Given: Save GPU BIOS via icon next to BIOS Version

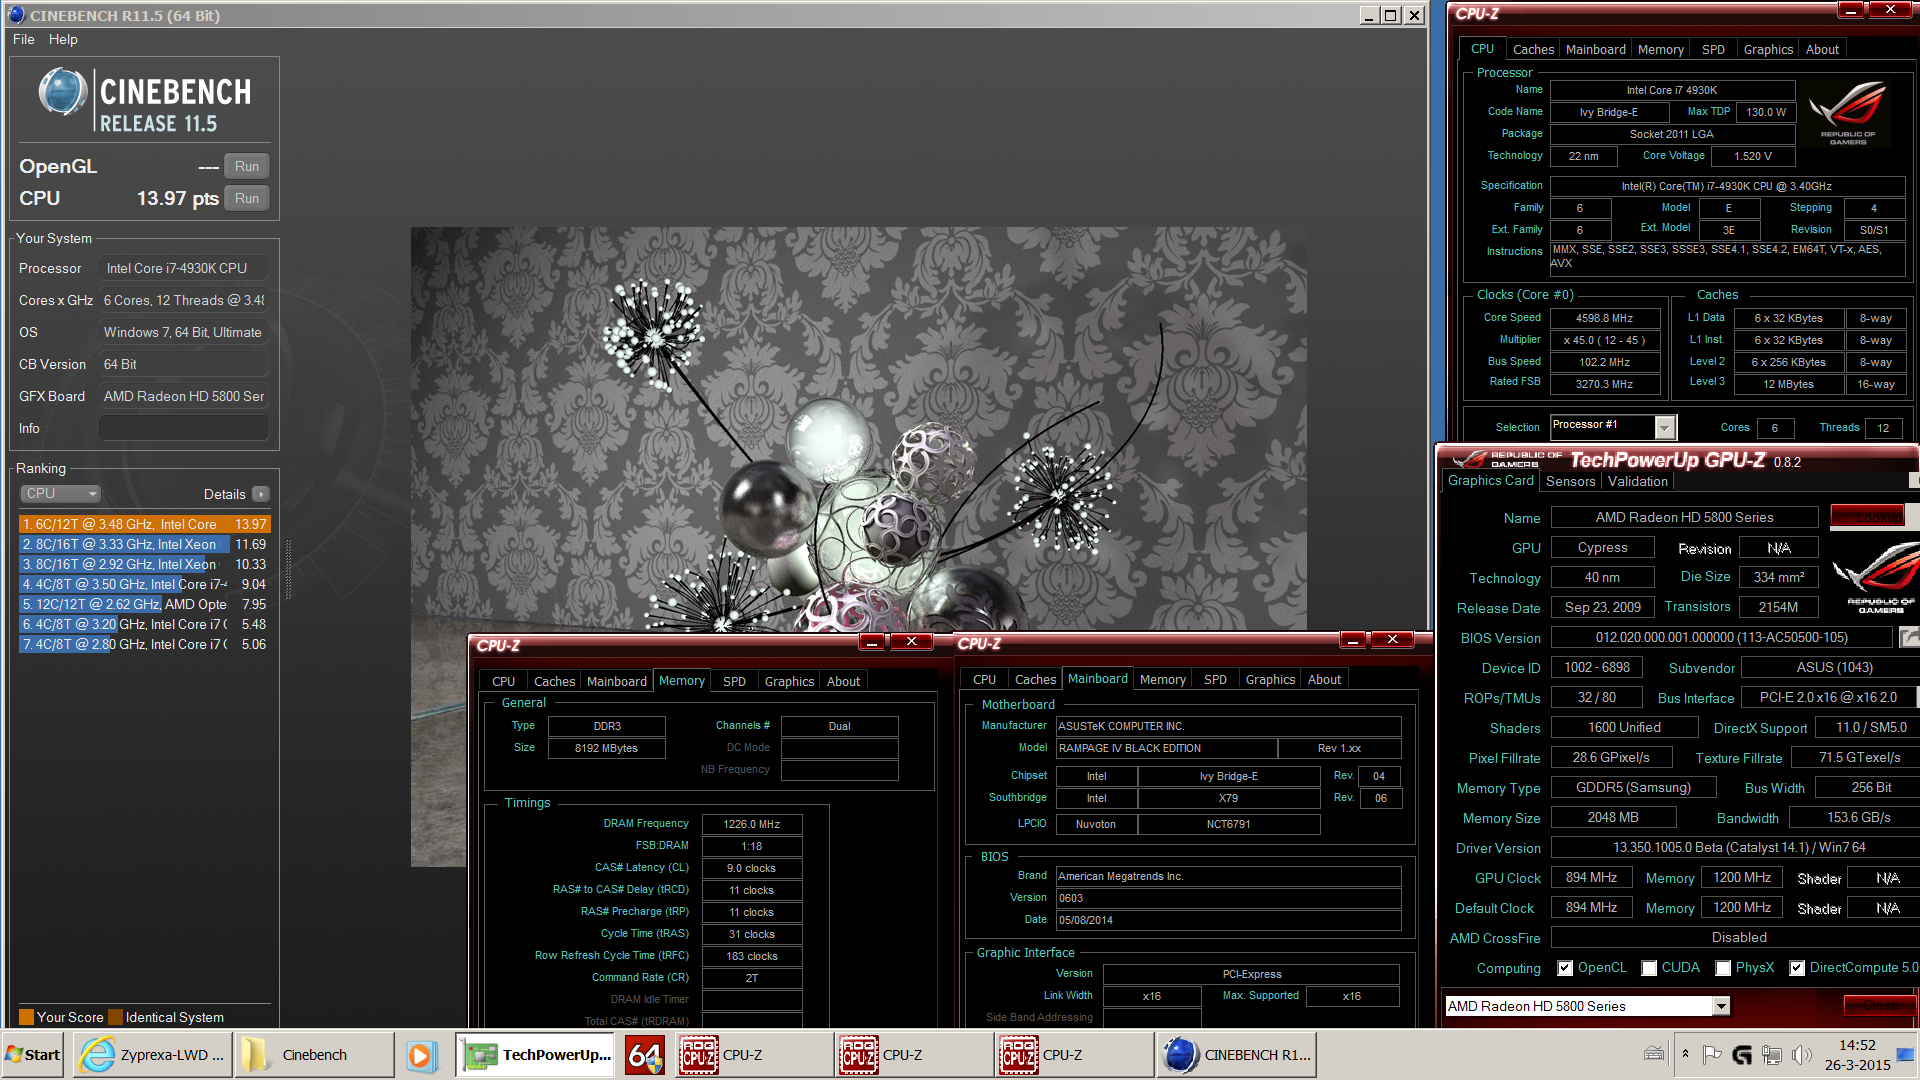Looking at the screenshot, I should click(1909, 637).
